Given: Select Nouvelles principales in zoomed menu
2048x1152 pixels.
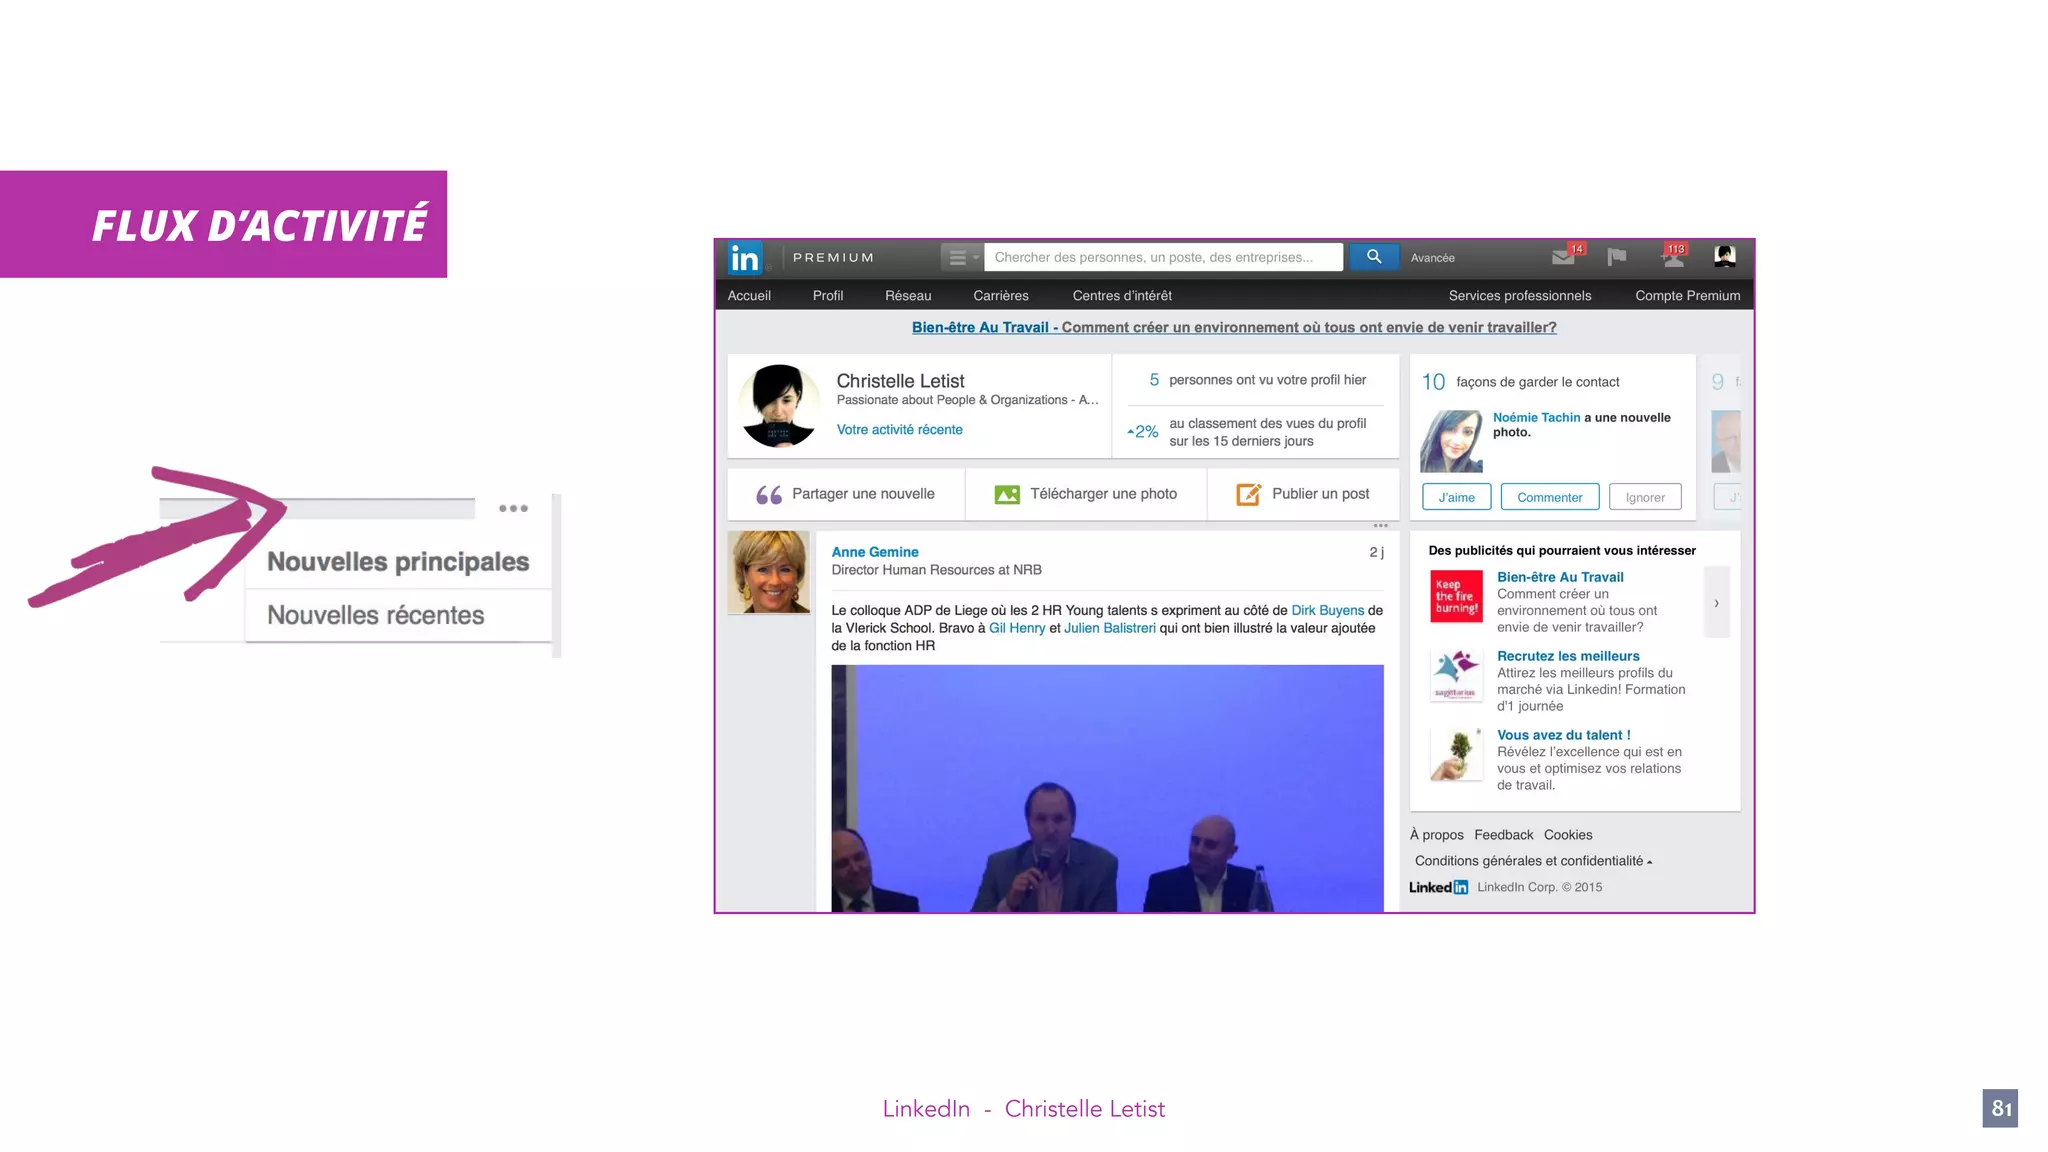Looking at the screenshot, I should (398, 562).
